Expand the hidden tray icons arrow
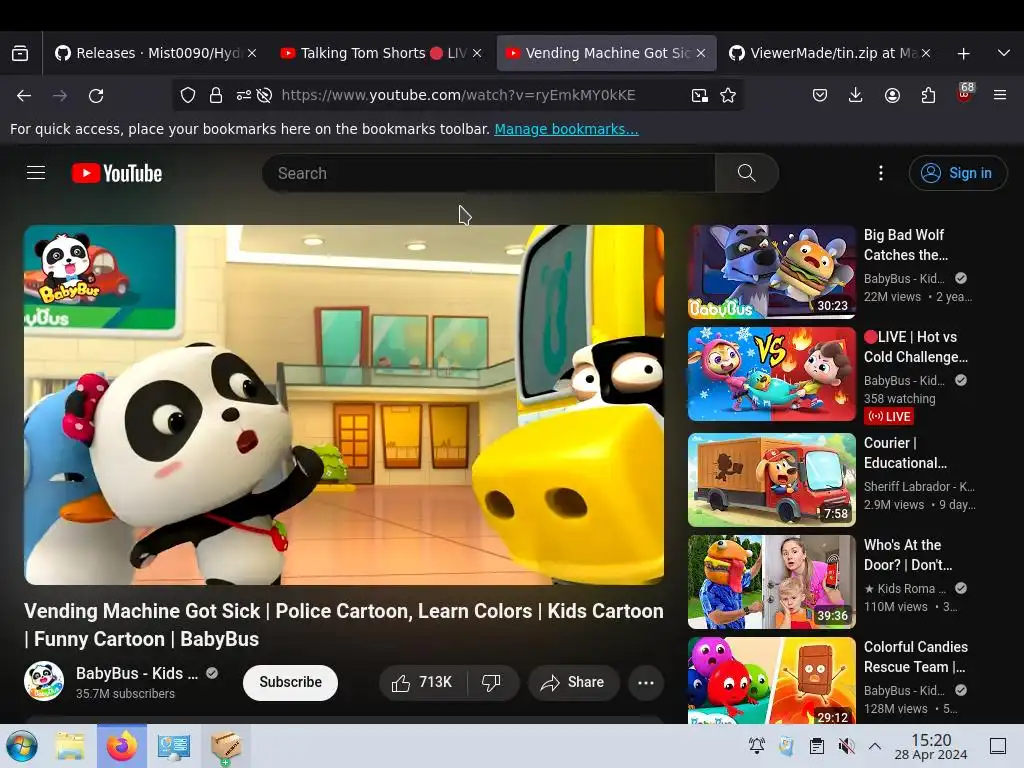The image size is (1024, 768). tap(875, 746)
